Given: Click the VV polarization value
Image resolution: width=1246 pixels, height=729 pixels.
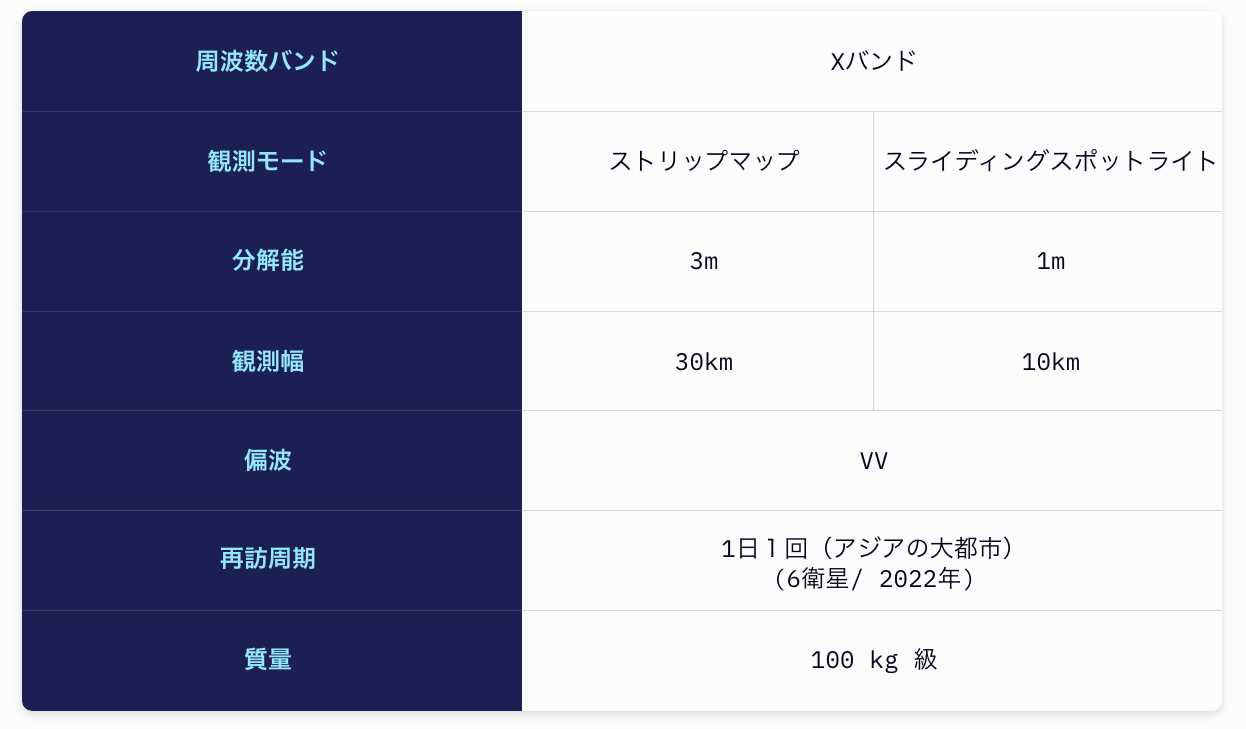Looking at the screenshot, I should tap(872, 460).
